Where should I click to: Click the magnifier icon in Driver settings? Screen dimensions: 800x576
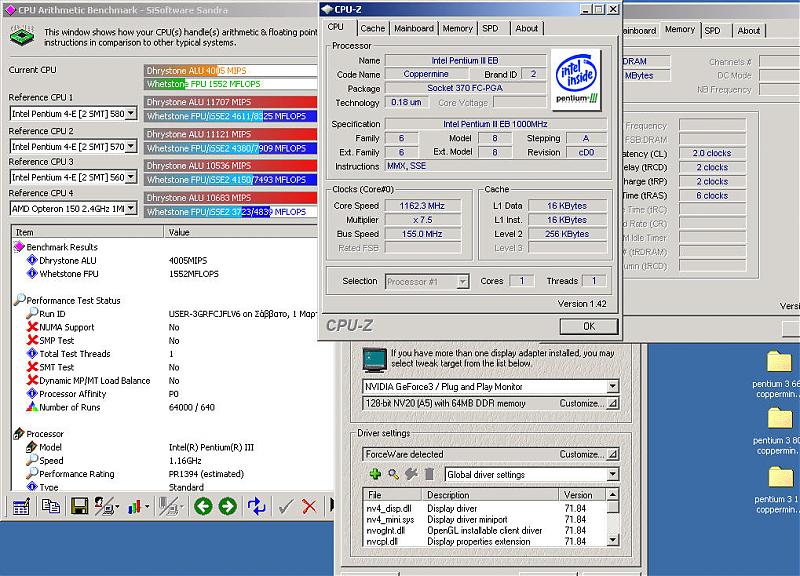coord(393,474)
